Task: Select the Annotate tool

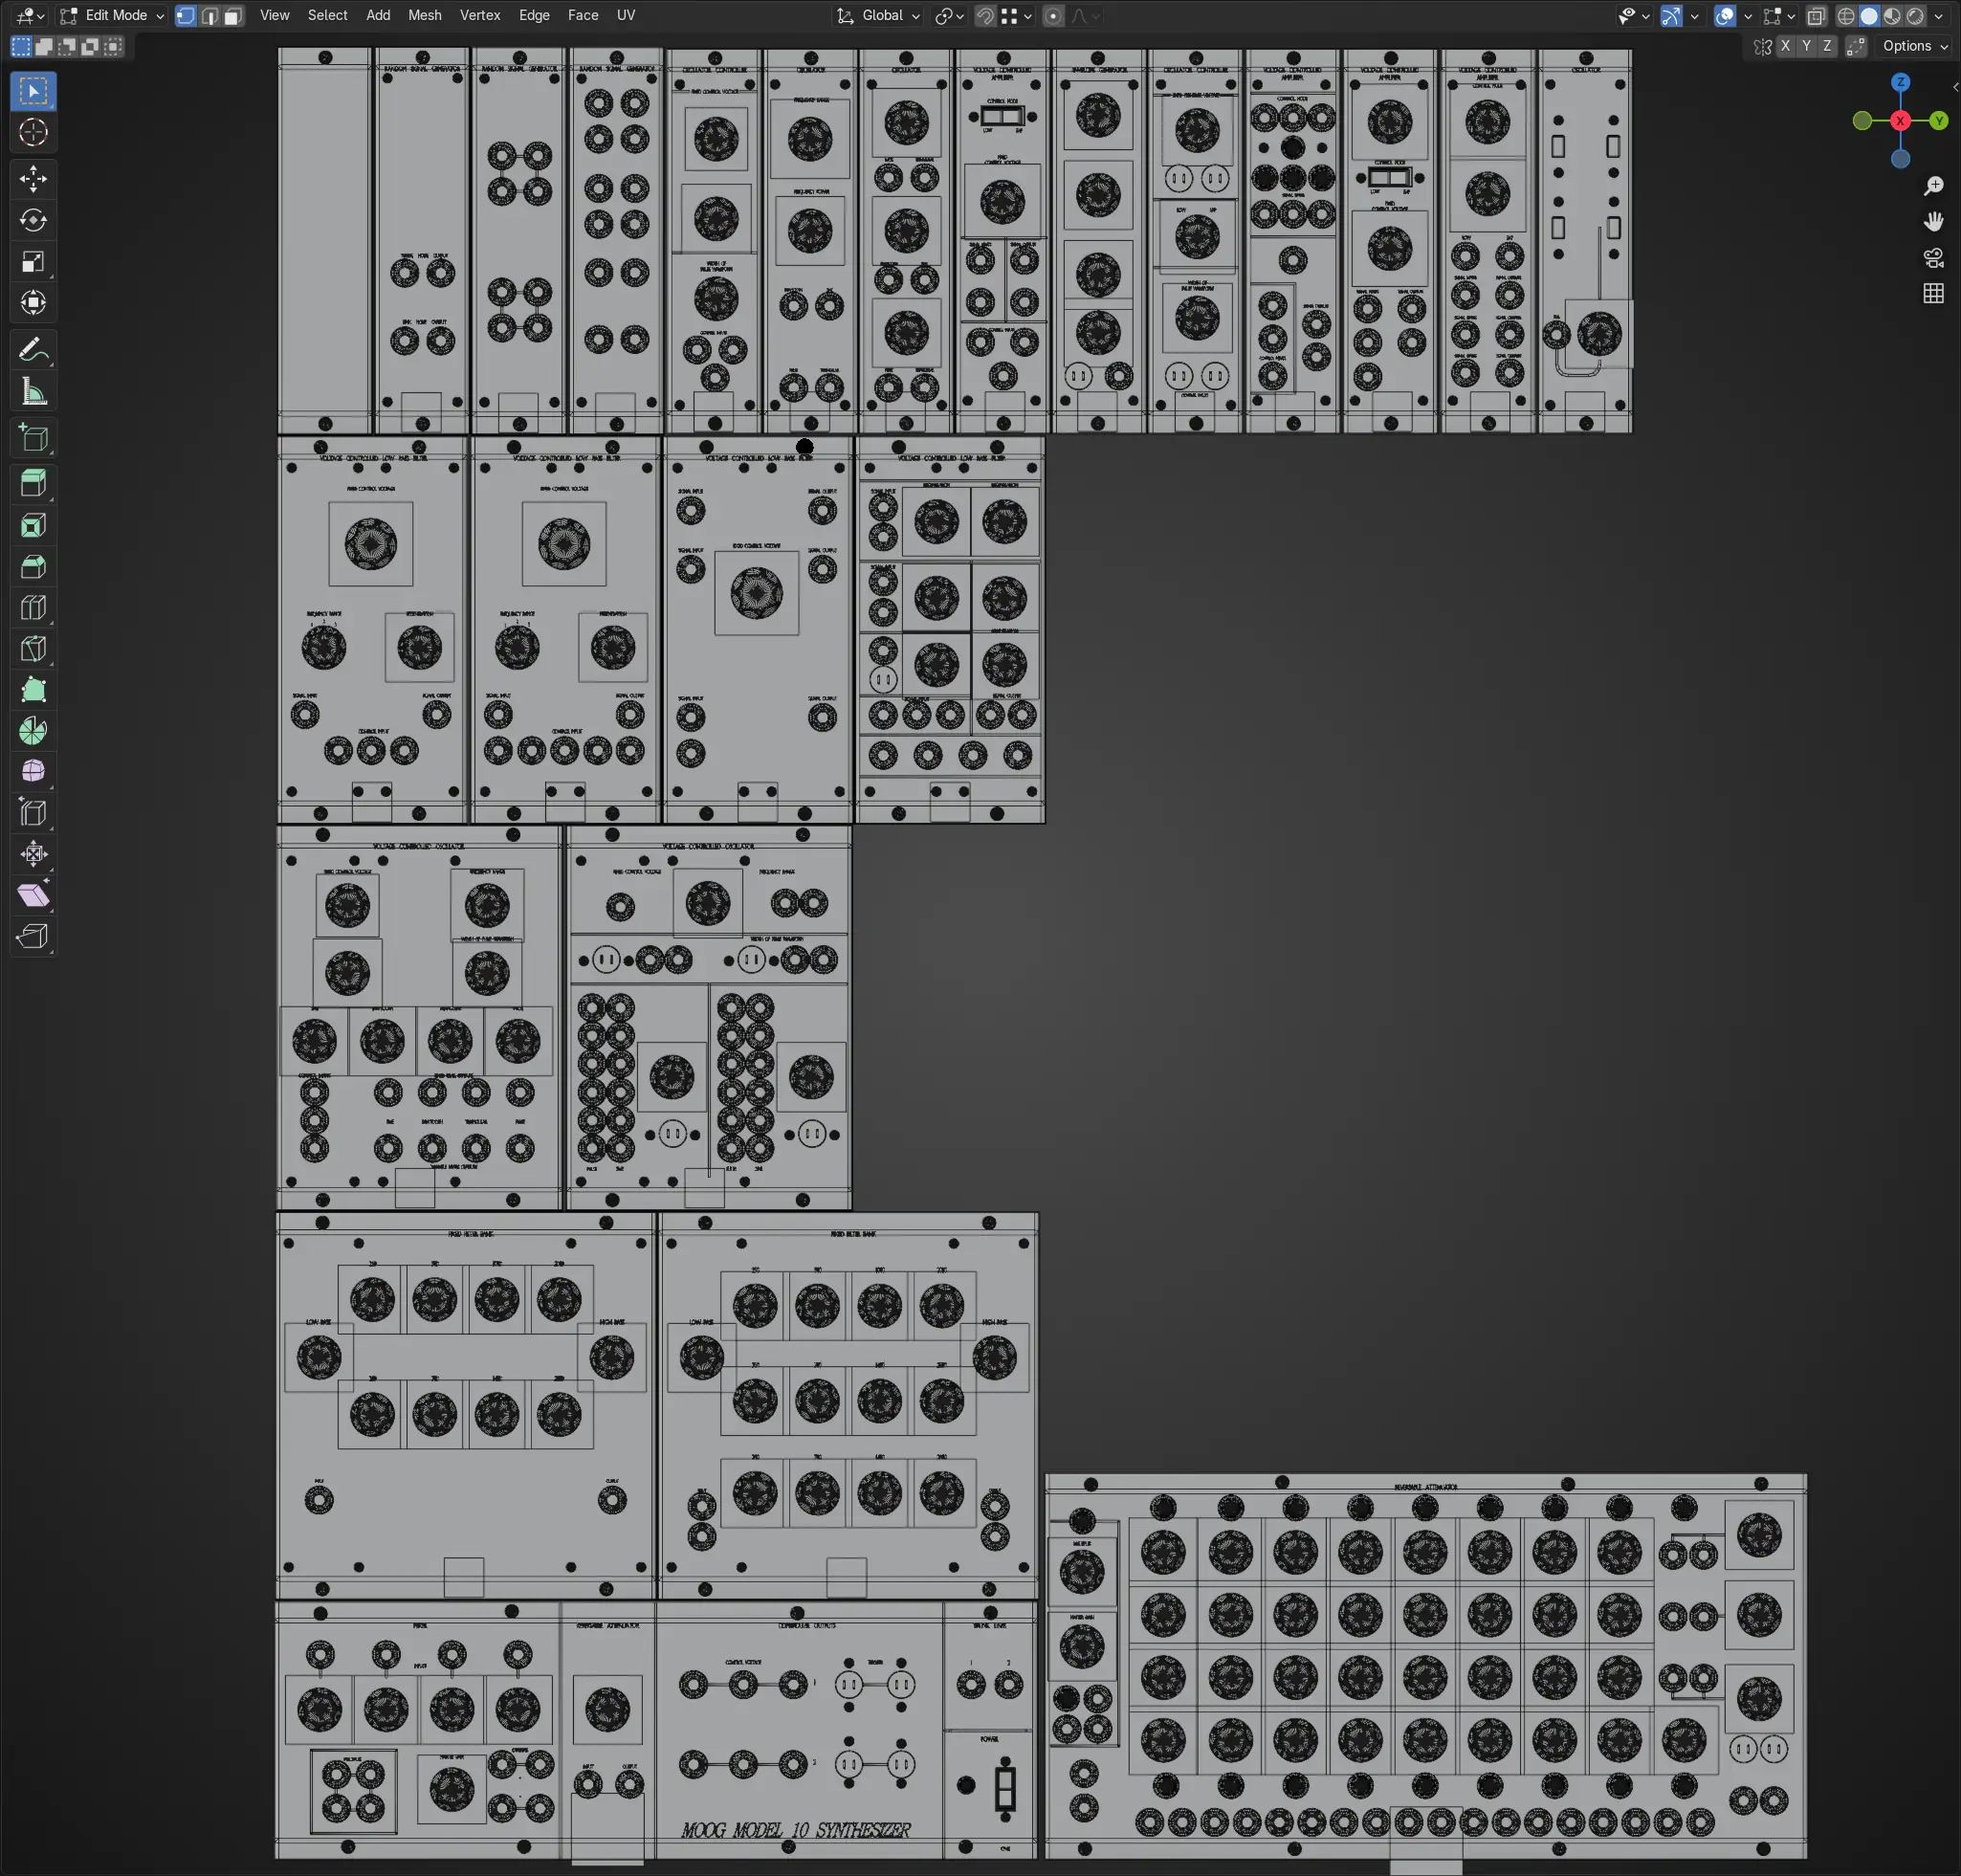Action: pos(33,350)
